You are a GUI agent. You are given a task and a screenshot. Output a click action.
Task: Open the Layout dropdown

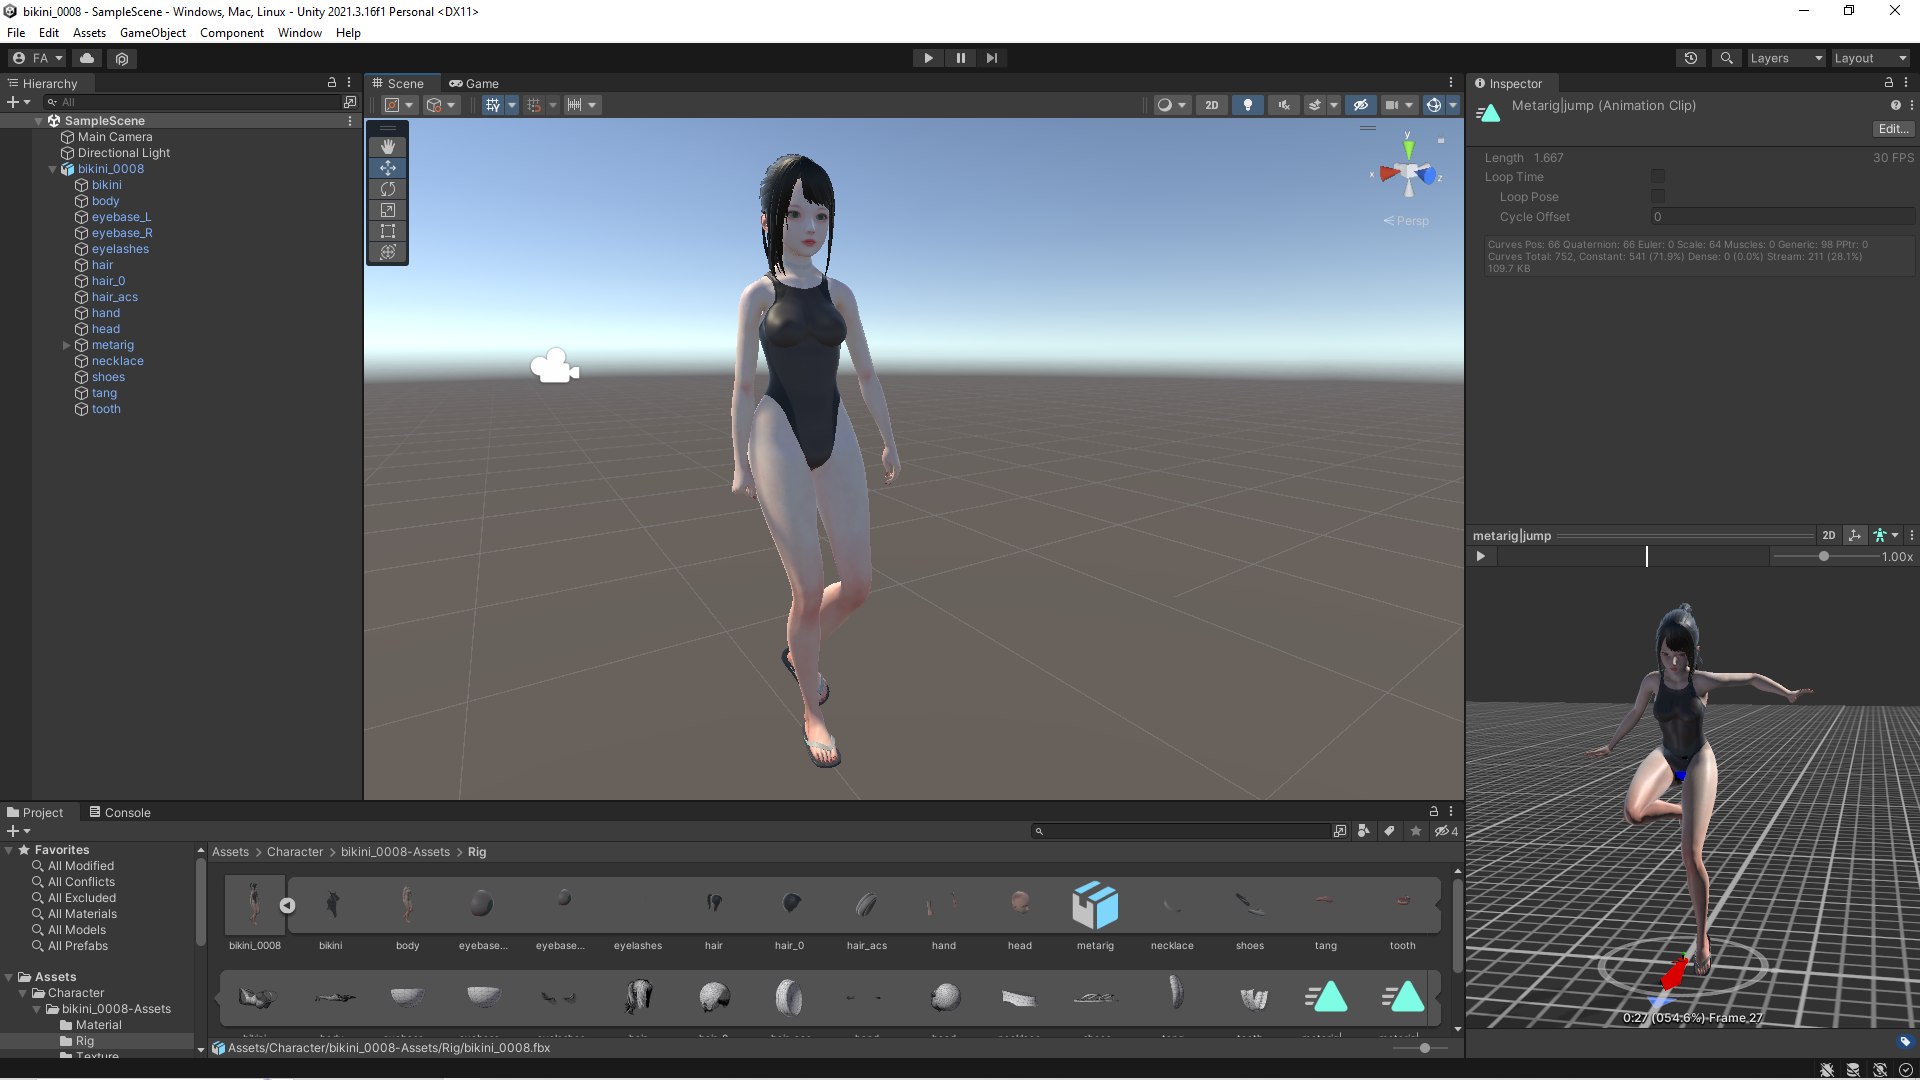coord(1869,58)
